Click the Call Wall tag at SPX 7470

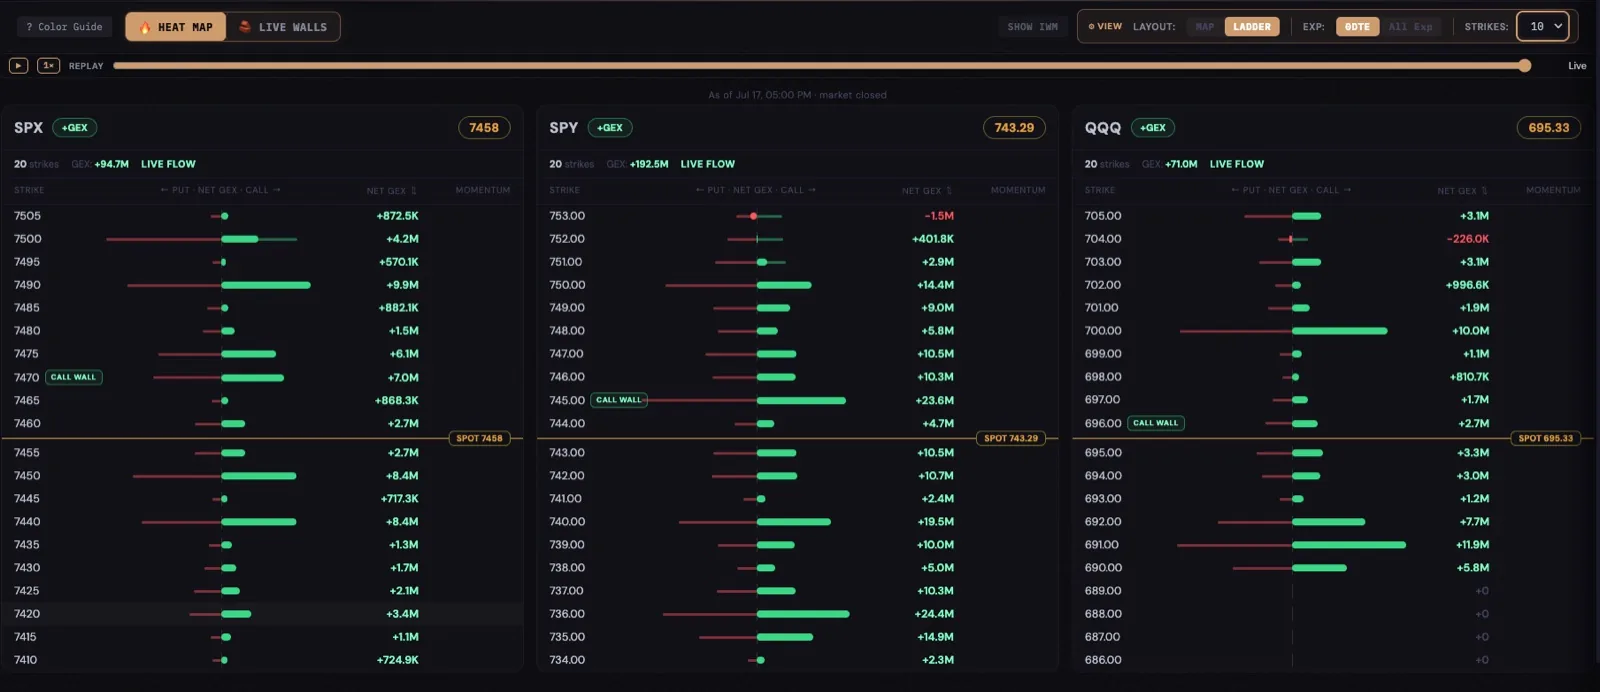pyautogui.click(x=74, y=377)
